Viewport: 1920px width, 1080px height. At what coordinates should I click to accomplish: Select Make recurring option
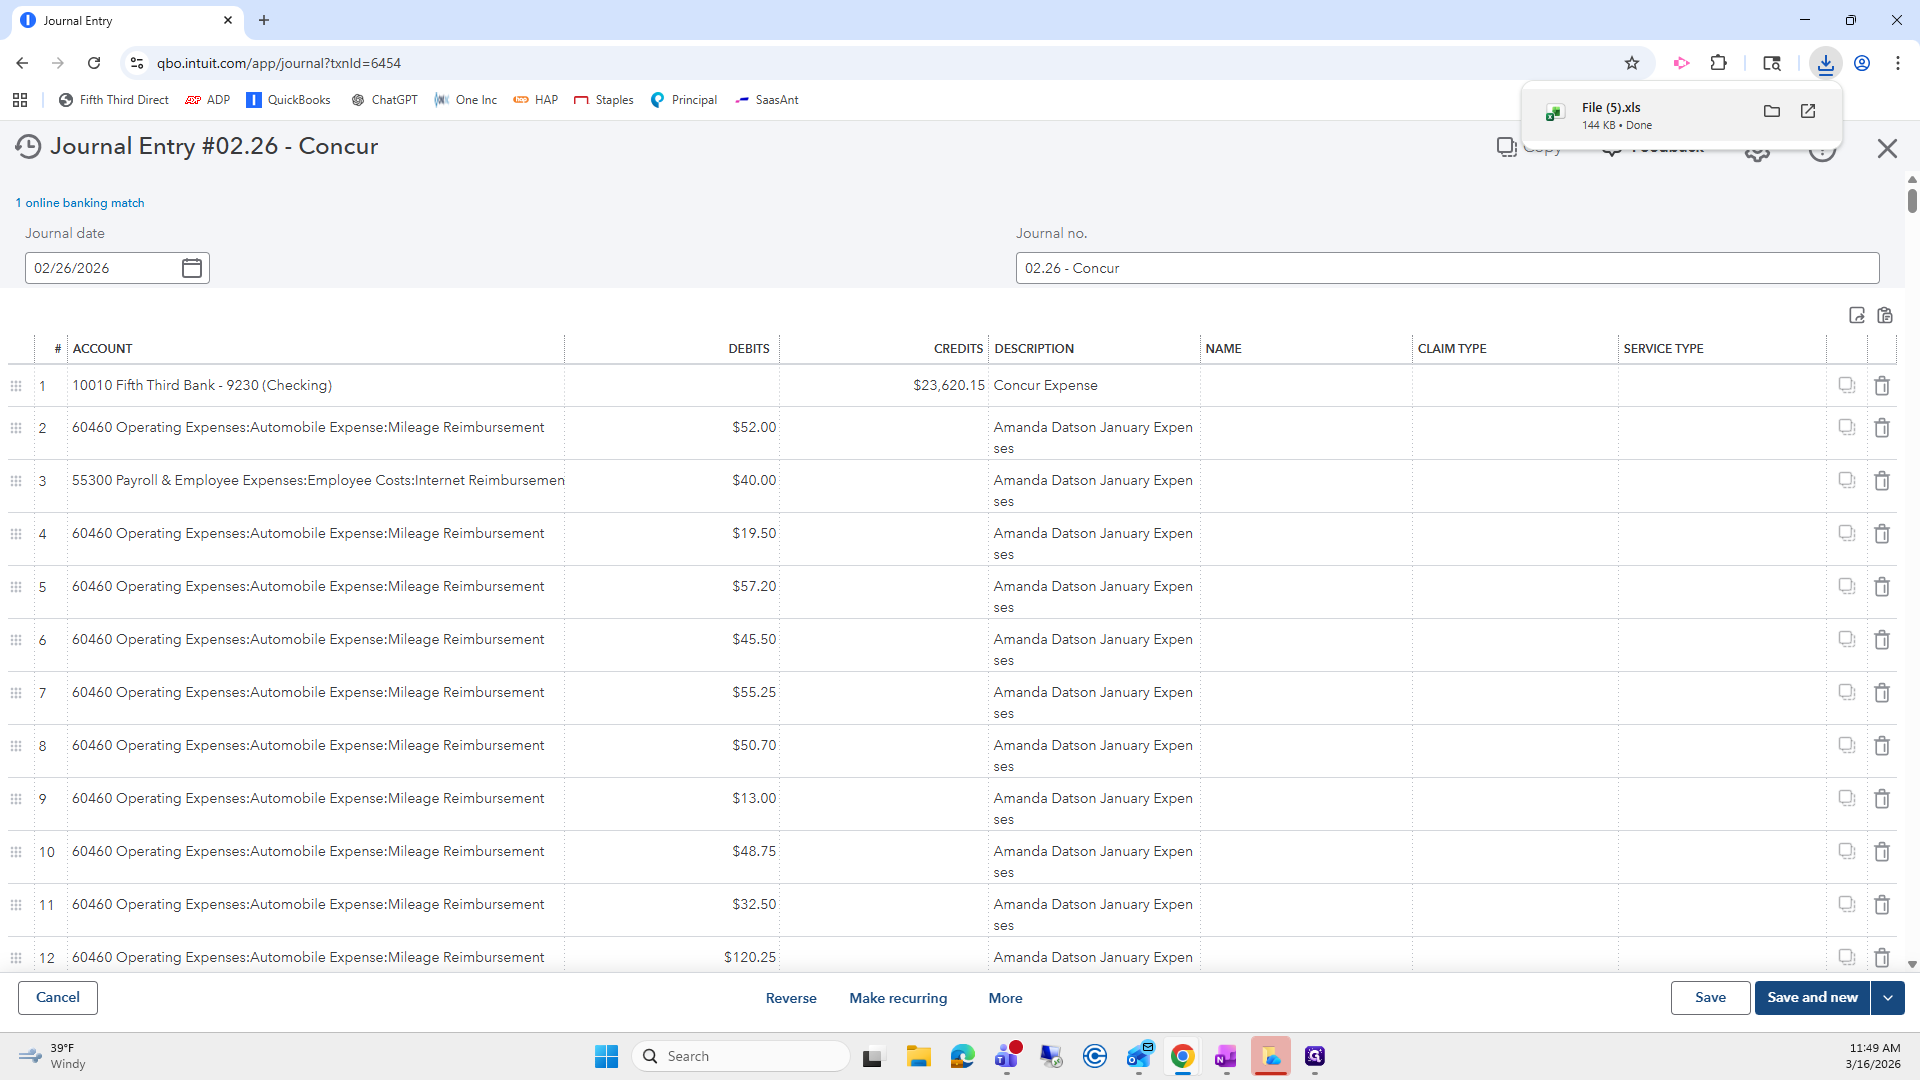tap(898, 999)
